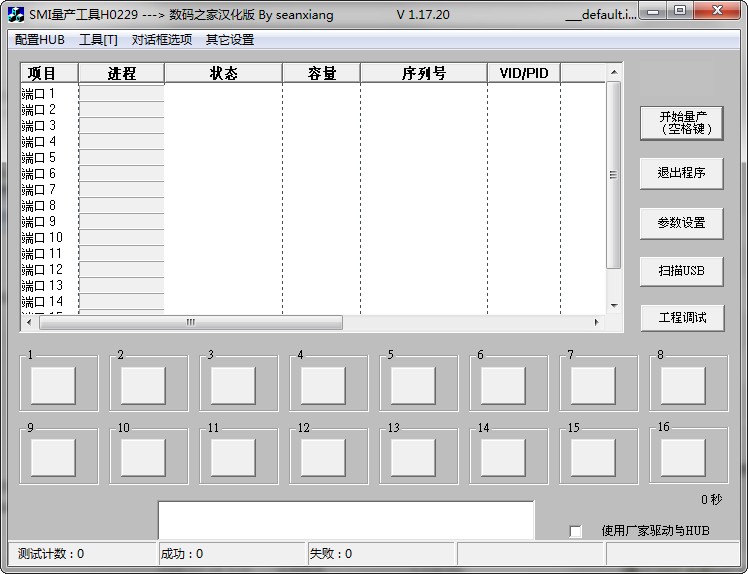Click port slot 12 box
This screenshot has width=748, height=574.
point(323,458)
